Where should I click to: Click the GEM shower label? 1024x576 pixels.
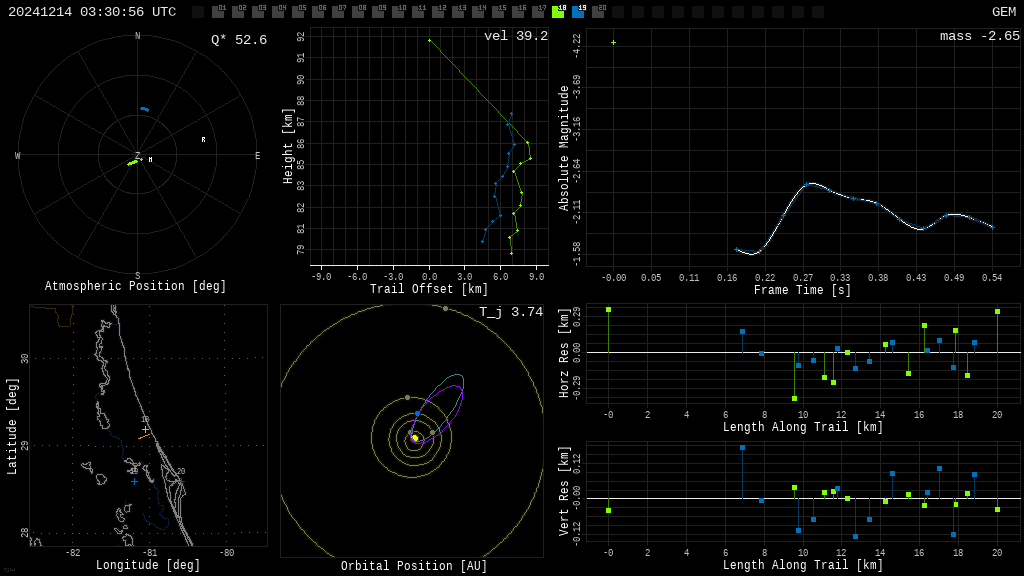(x=1003, y=12)
